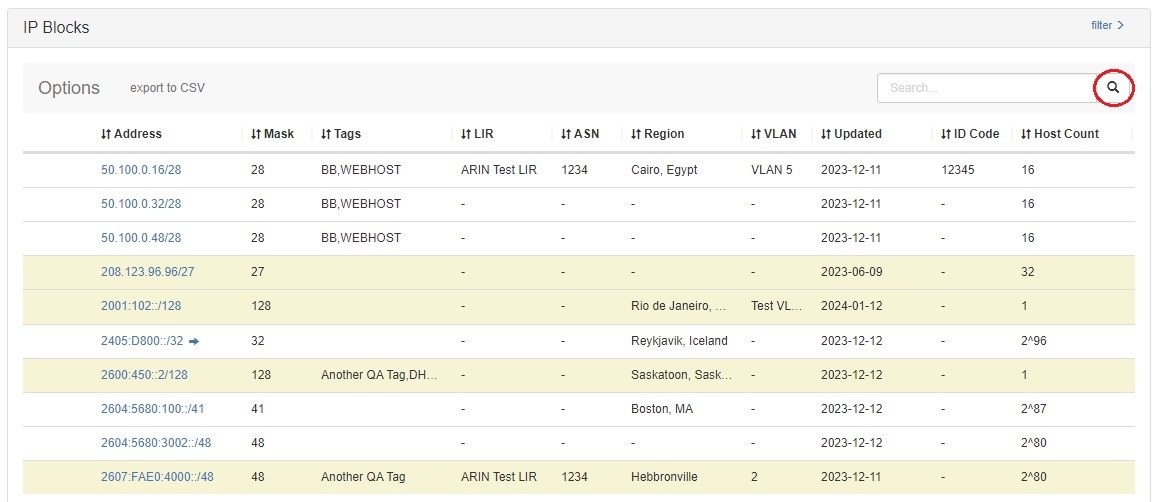The width and height of the screenshot is (1158, 502).
Task: Sort table by Mask column
Action: point(272,134)
